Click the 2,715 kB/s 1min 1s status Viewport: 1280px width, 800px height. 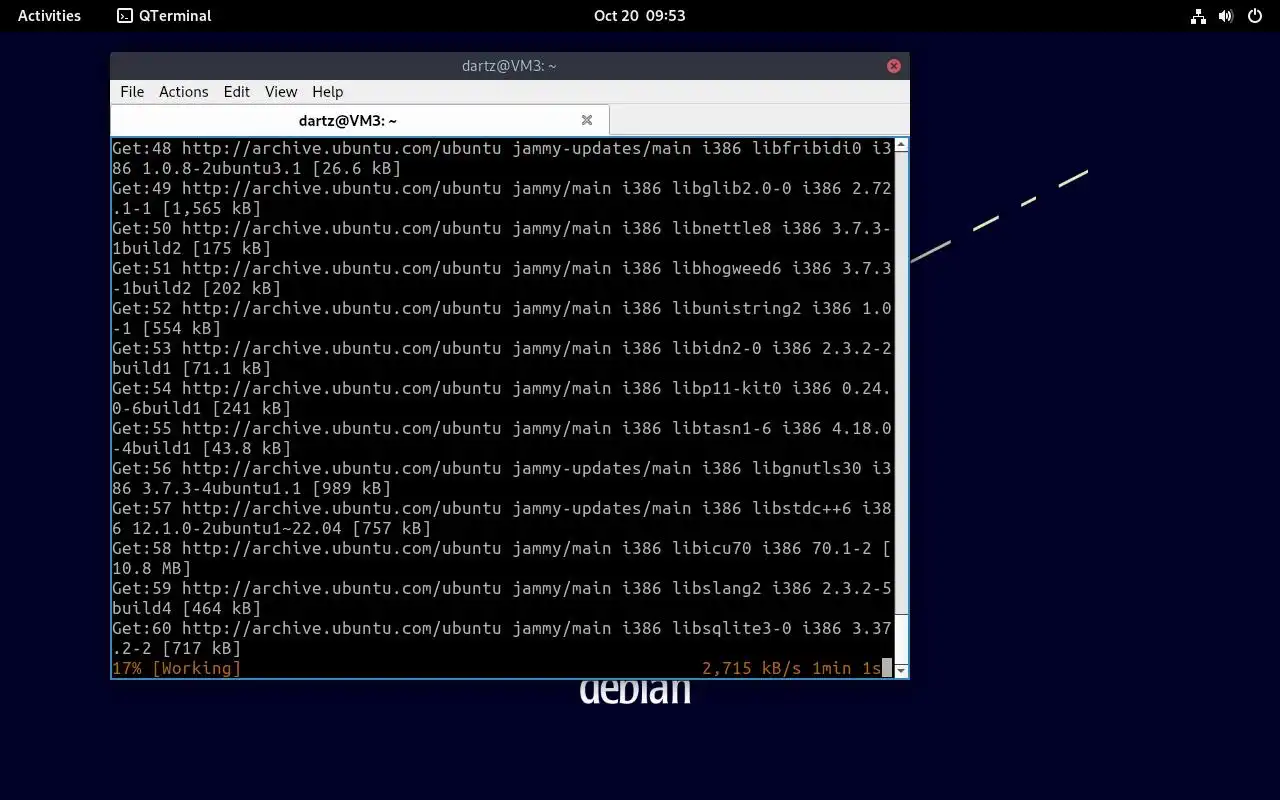coord(791,668)
